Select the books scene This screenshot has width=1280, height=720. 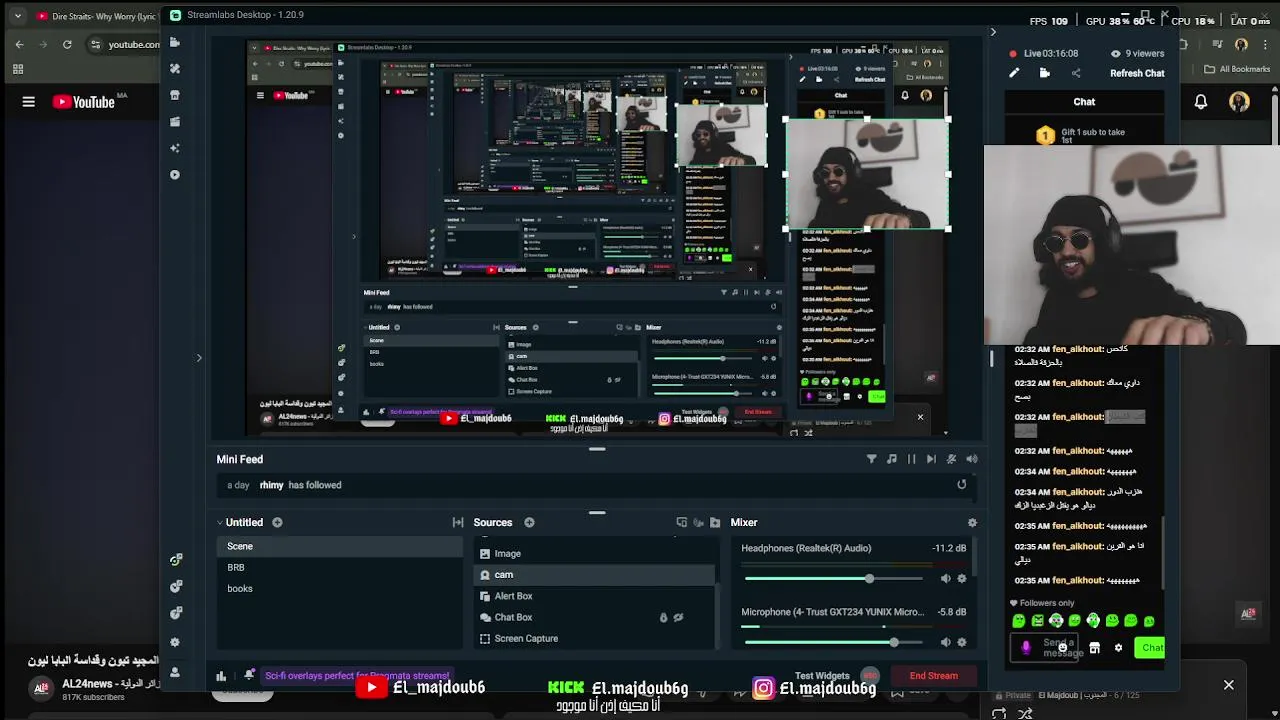tap(340, 588)
